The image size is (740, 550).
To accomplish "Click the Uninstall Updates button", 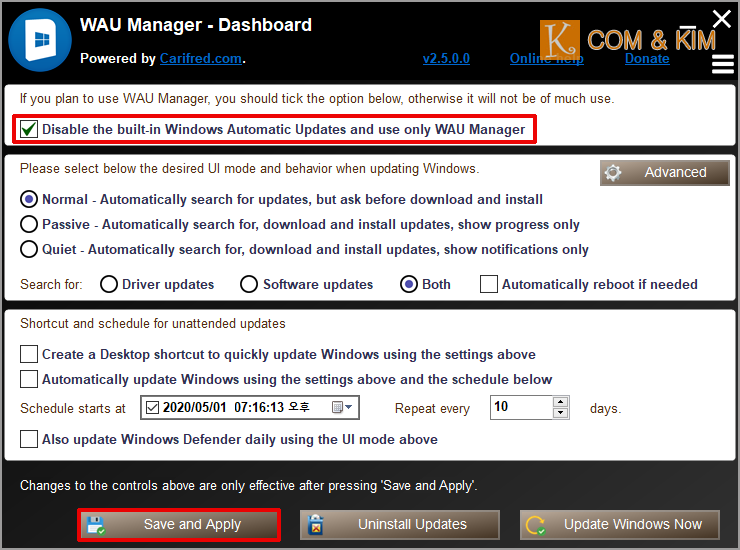I will (x=400, y=525).
